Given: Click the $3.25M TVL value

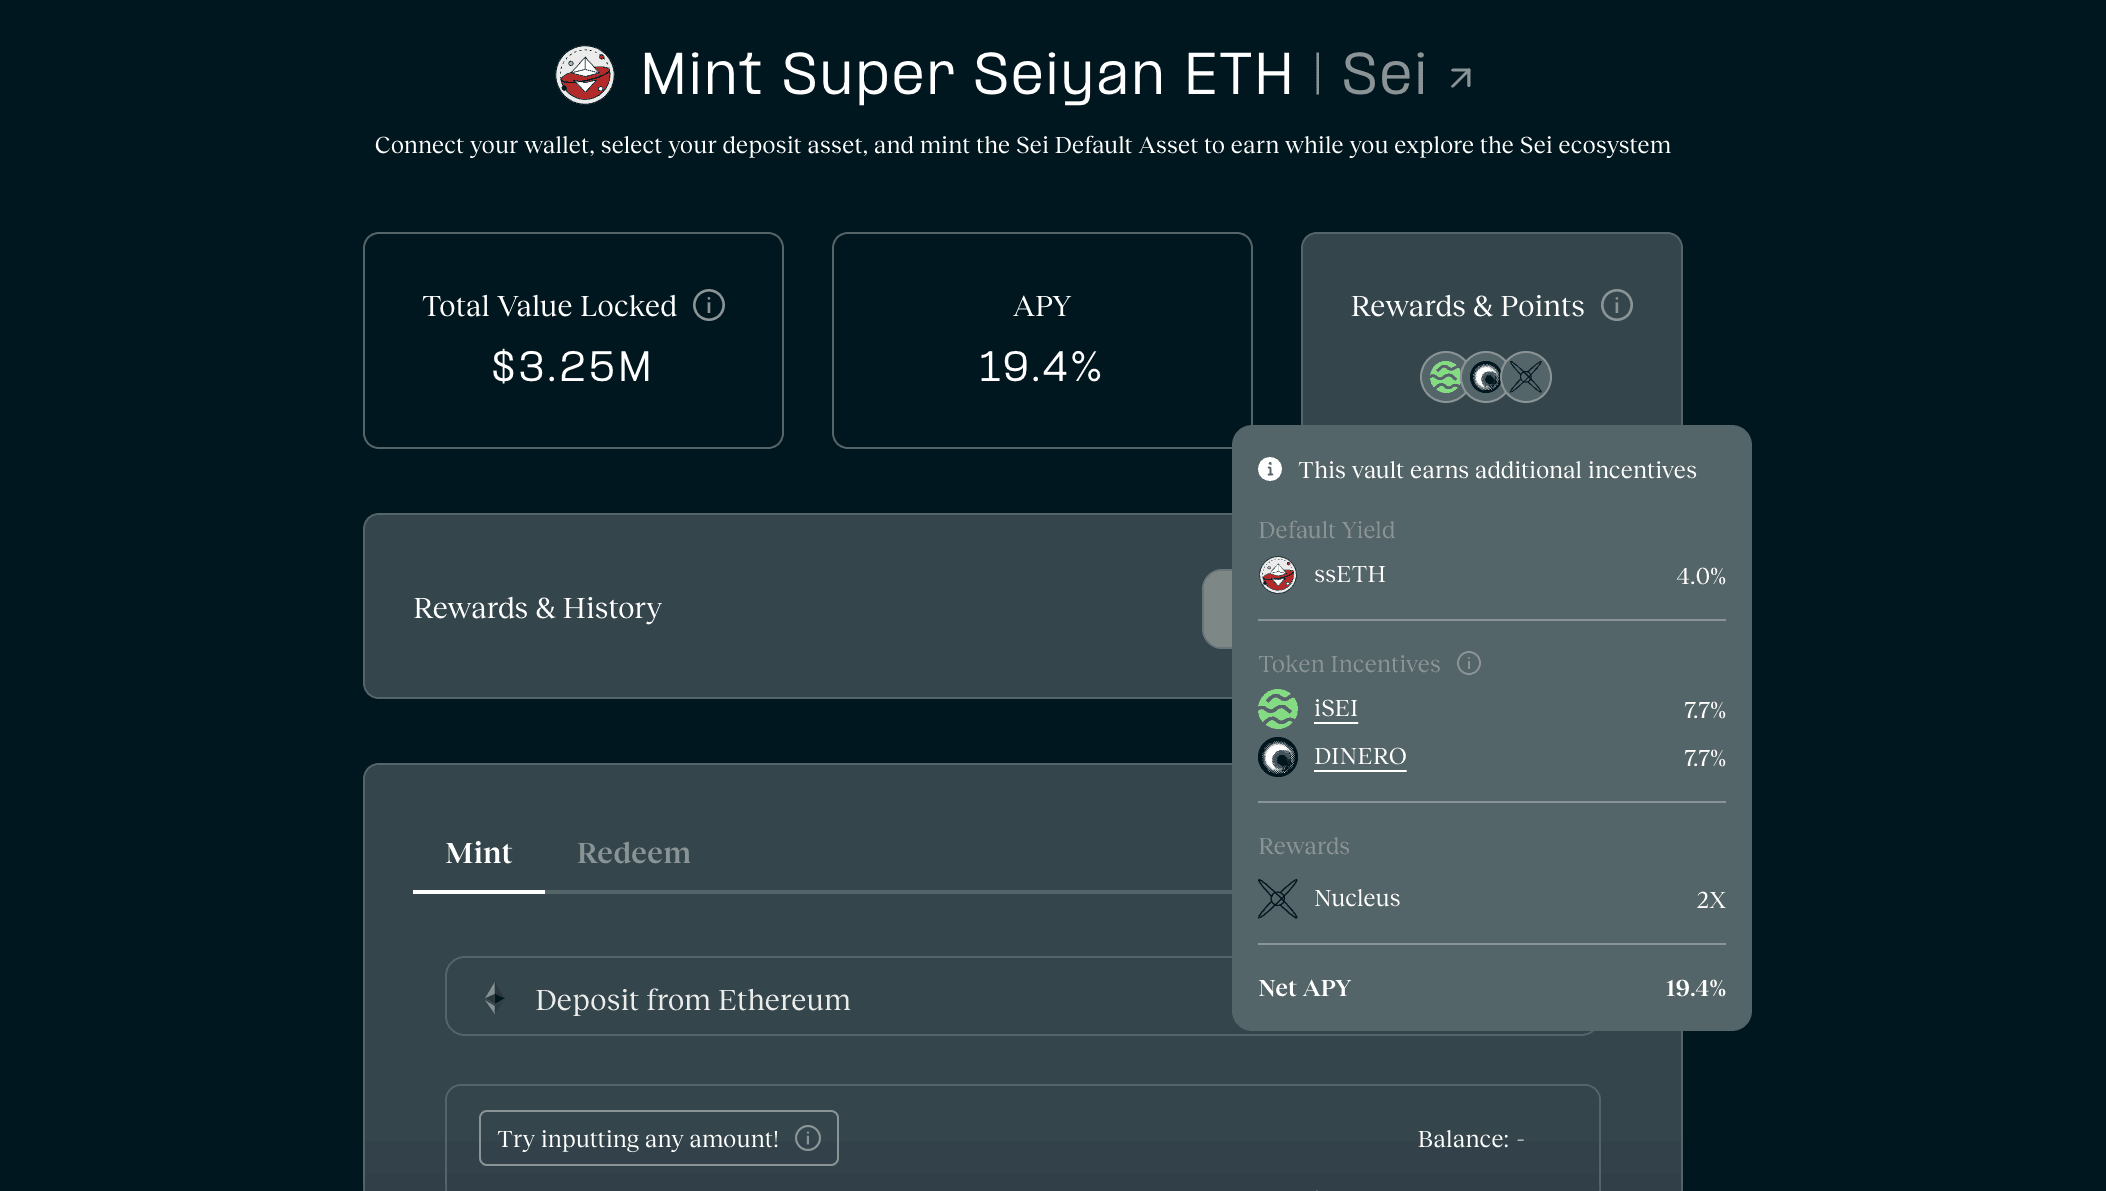Looking at the screenshot, I should click(572, 367).
